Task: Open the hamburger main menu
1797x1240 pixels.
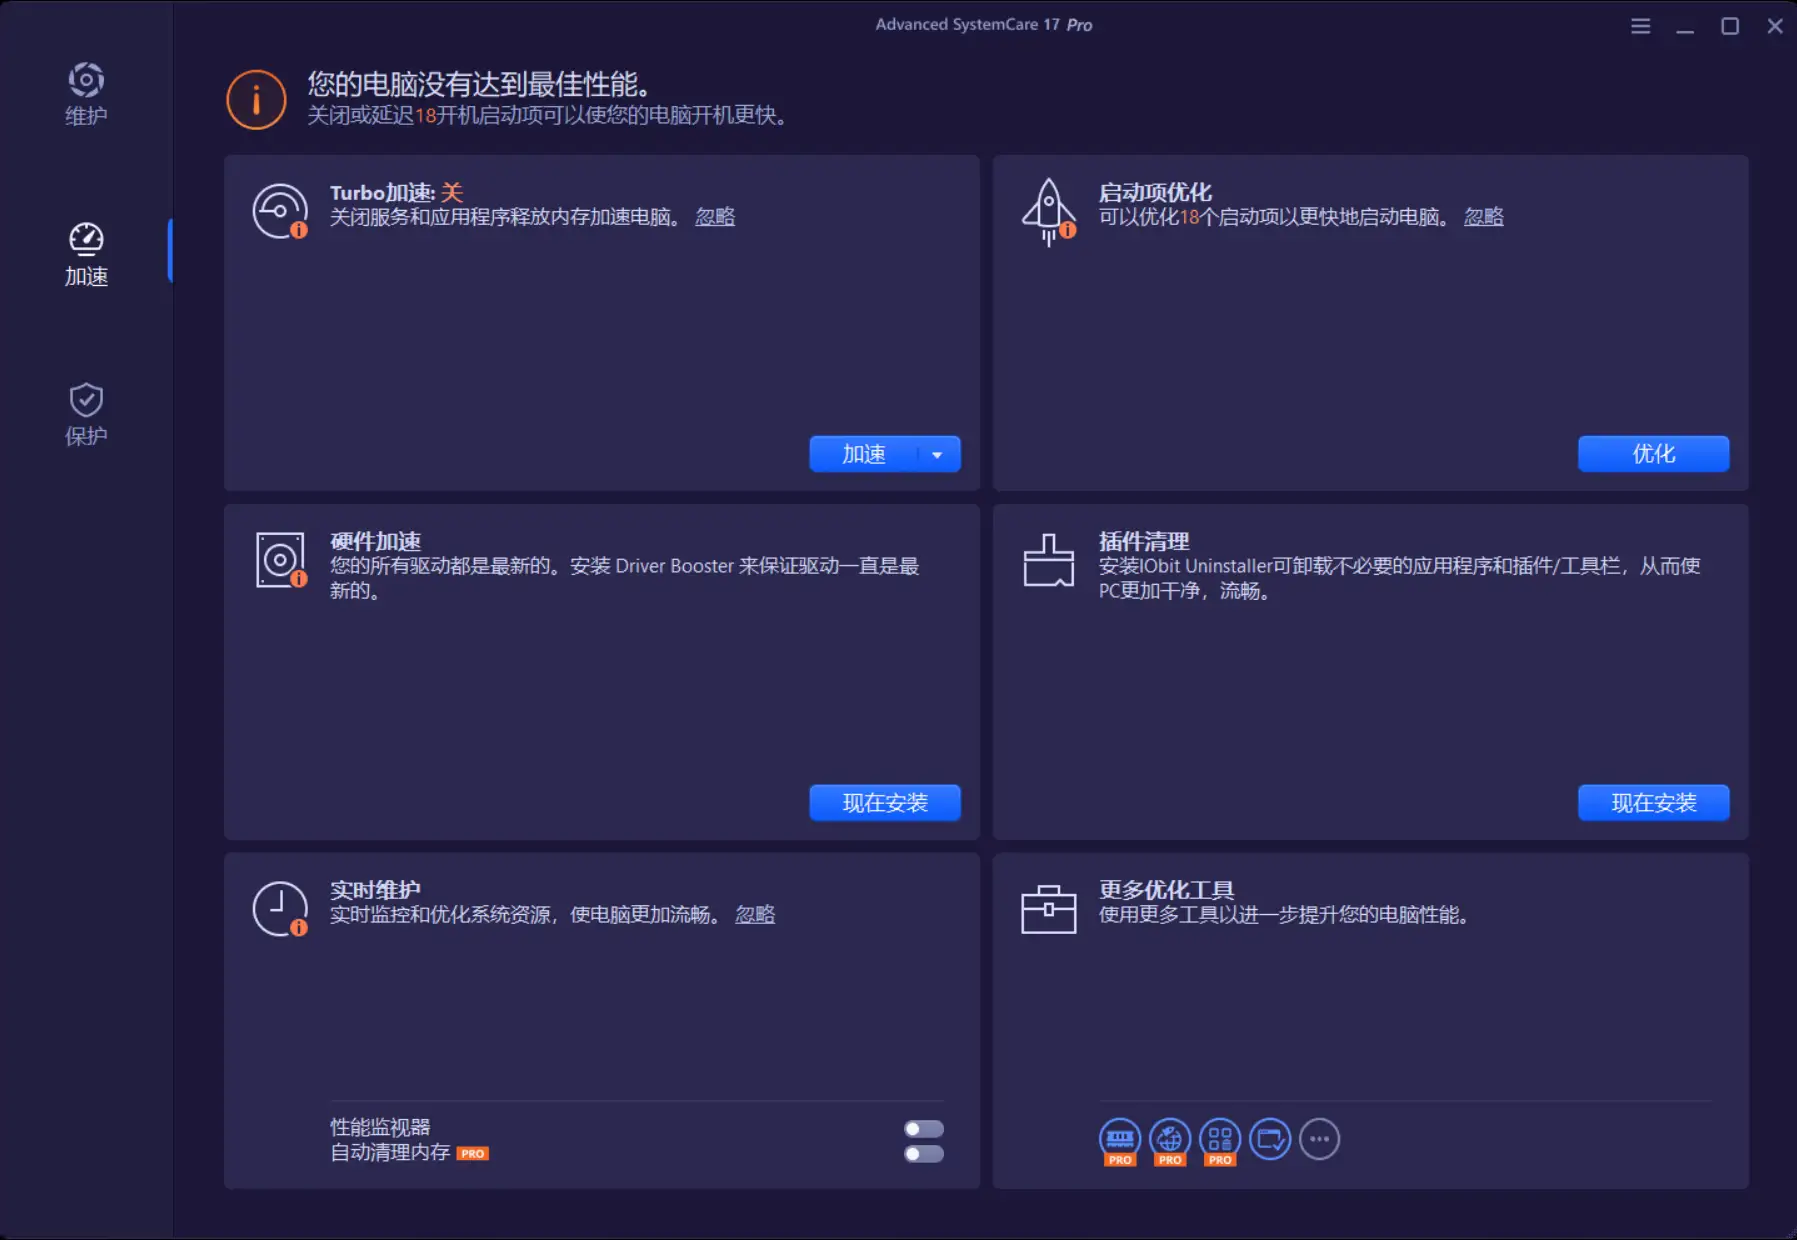Action: coord(1640,26)
